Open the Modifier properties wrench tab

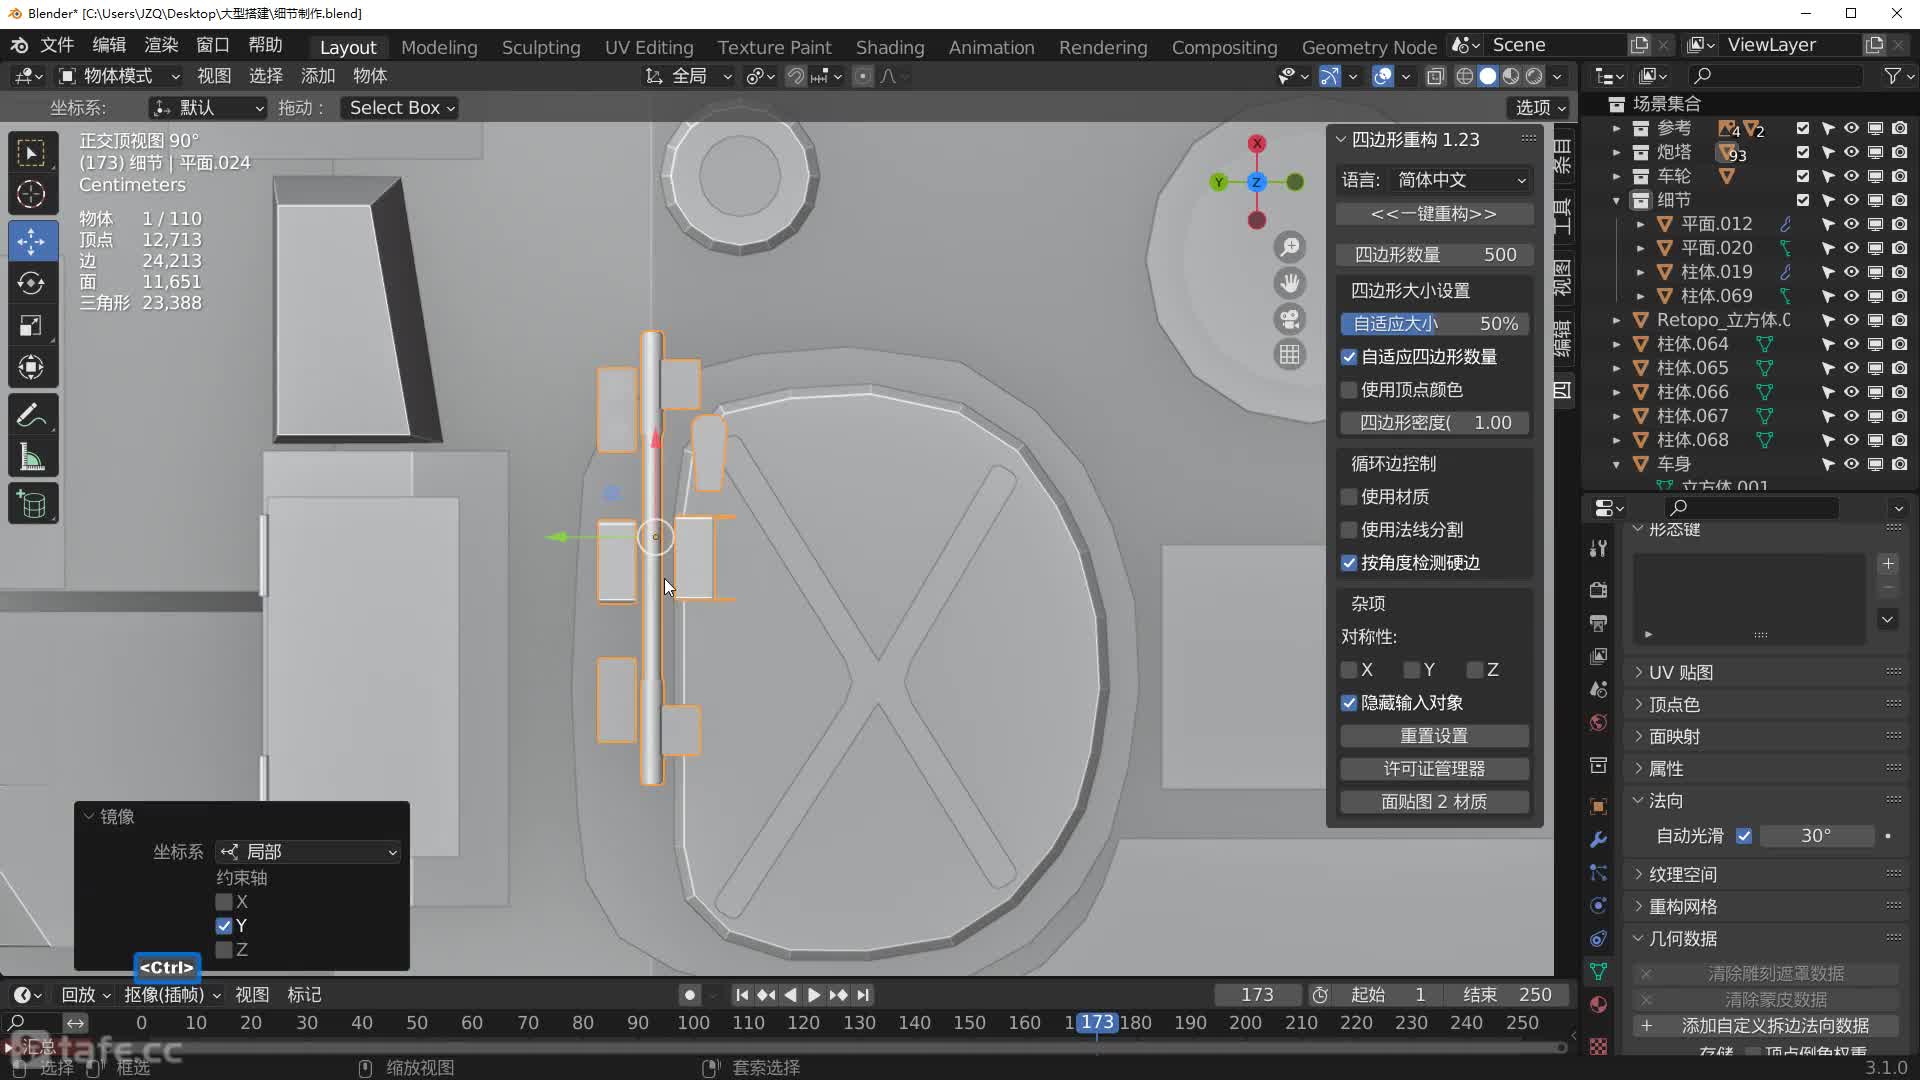(1598, 840)
